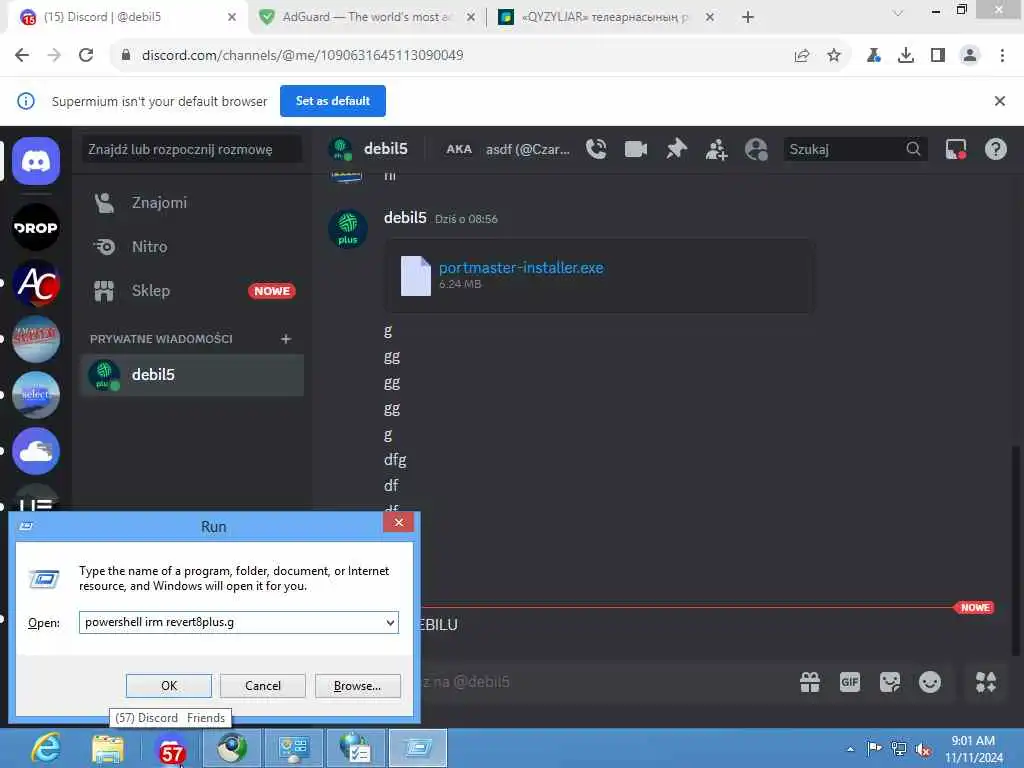1024x768 pixels.
Task: Dismiss the default browser info bar
Action: [999, 101]
